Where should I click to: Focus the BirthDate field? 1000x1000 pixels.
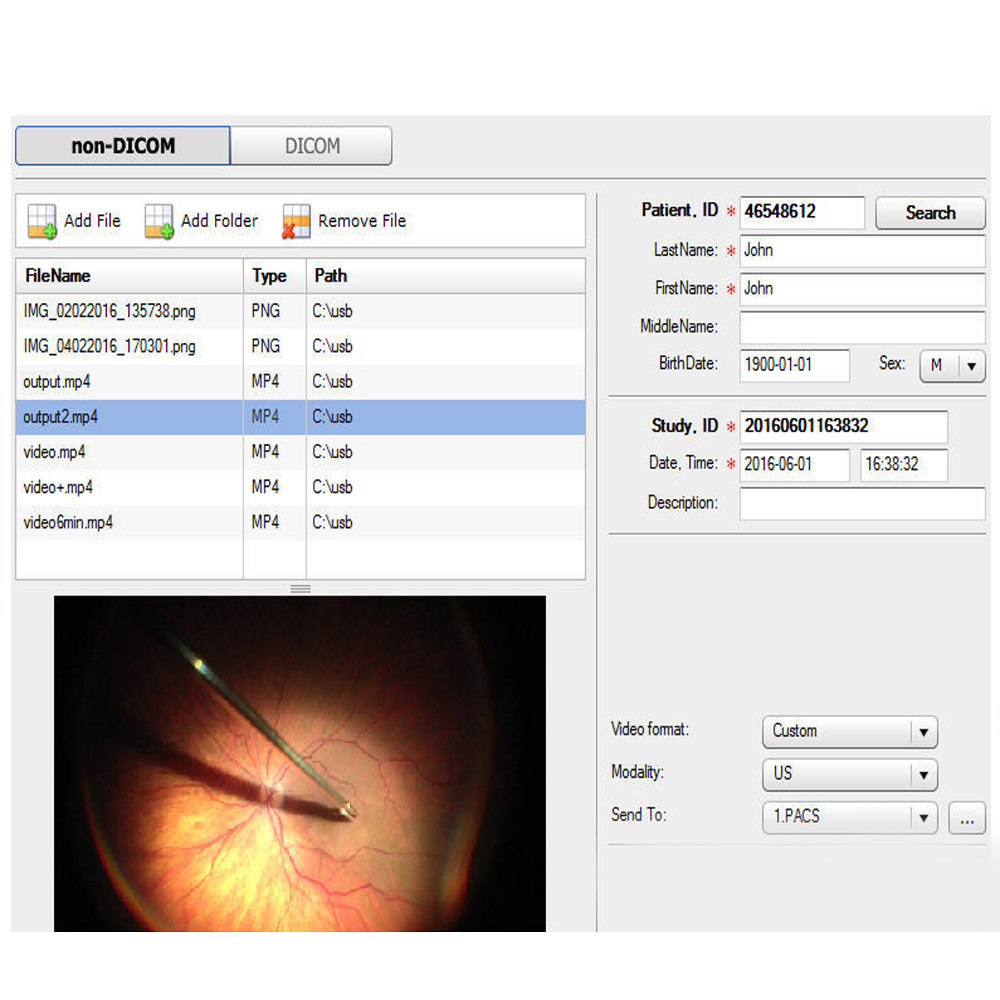(x=795, y=365)
